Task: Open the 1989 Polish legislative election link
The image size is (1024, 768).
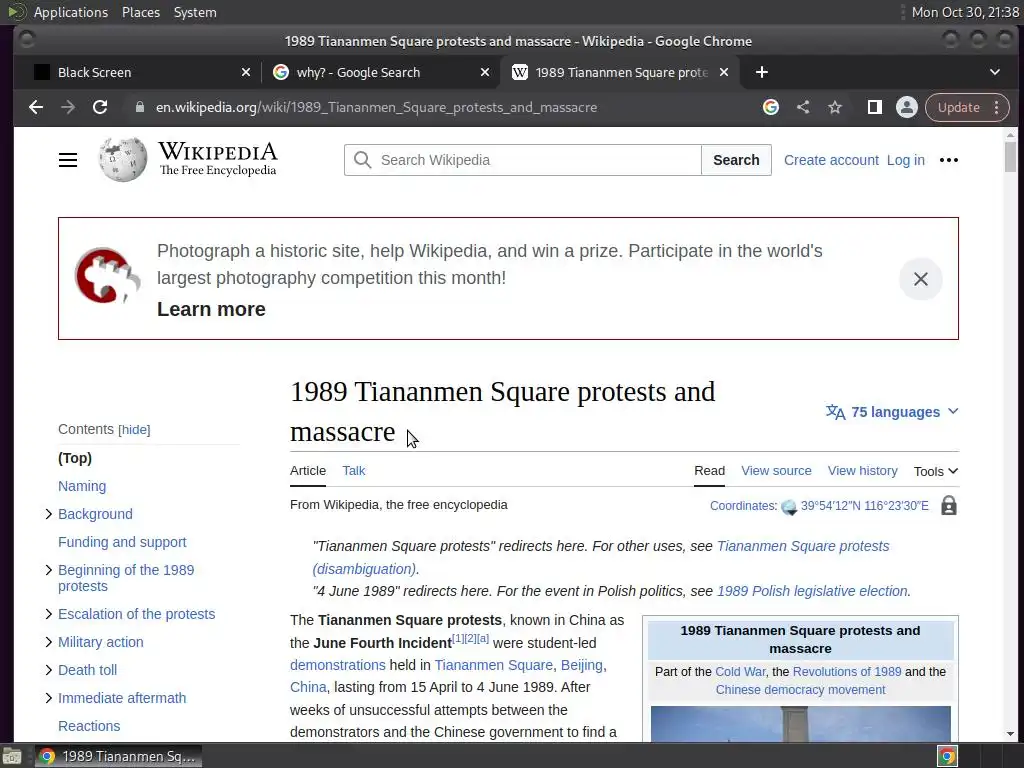Action: [812, 591]
